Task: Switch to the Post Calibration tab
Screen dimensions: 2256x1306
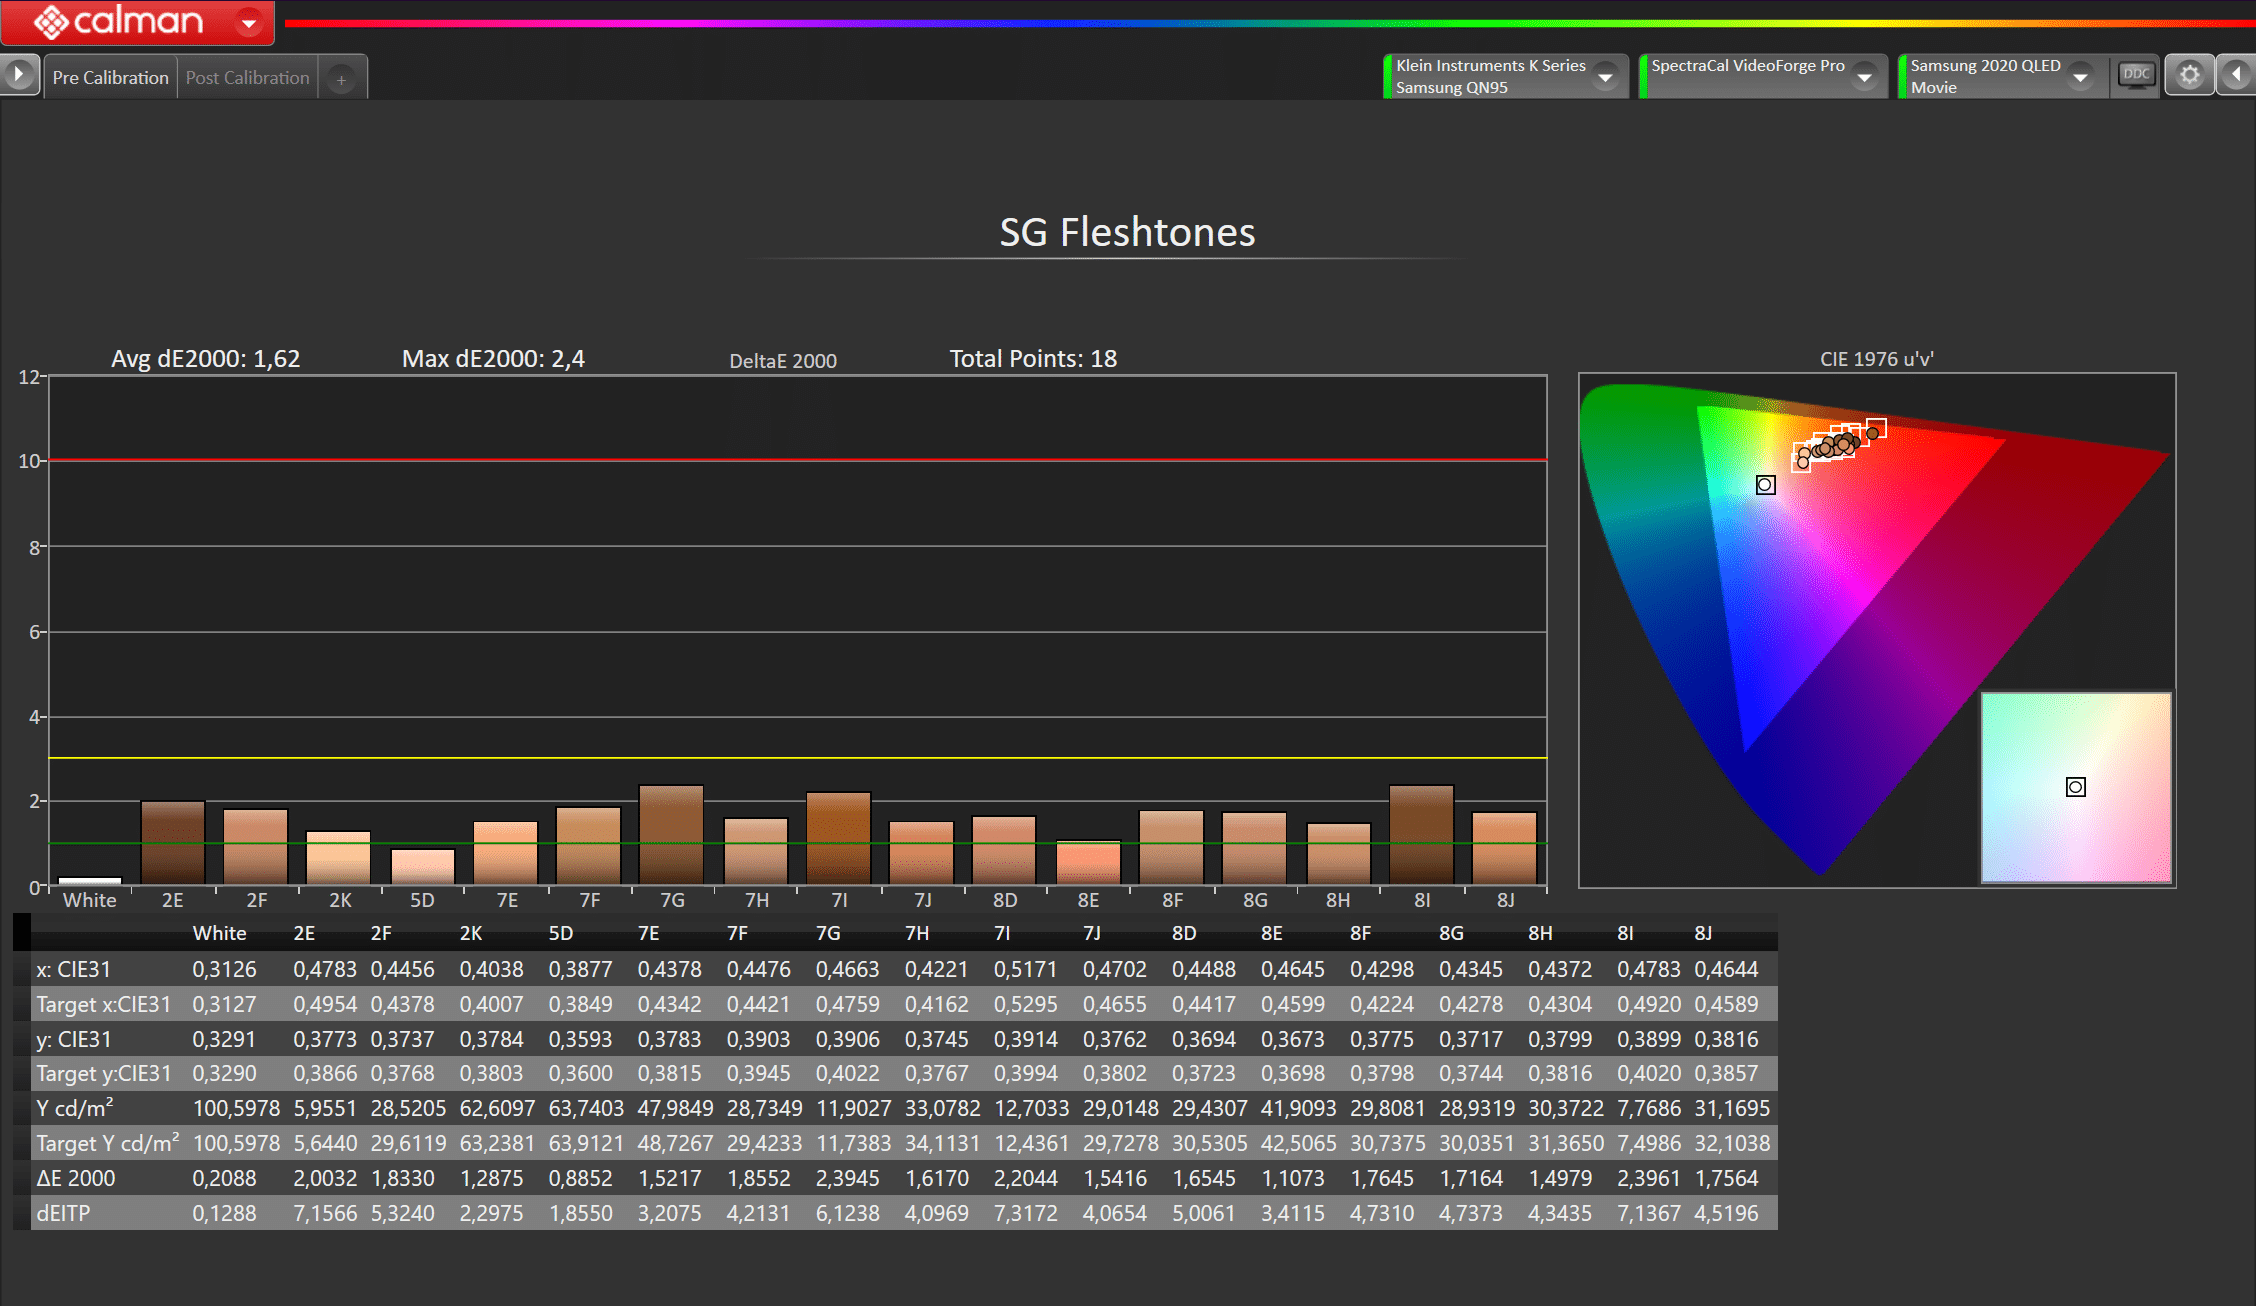Action: (x=247, y=78)
